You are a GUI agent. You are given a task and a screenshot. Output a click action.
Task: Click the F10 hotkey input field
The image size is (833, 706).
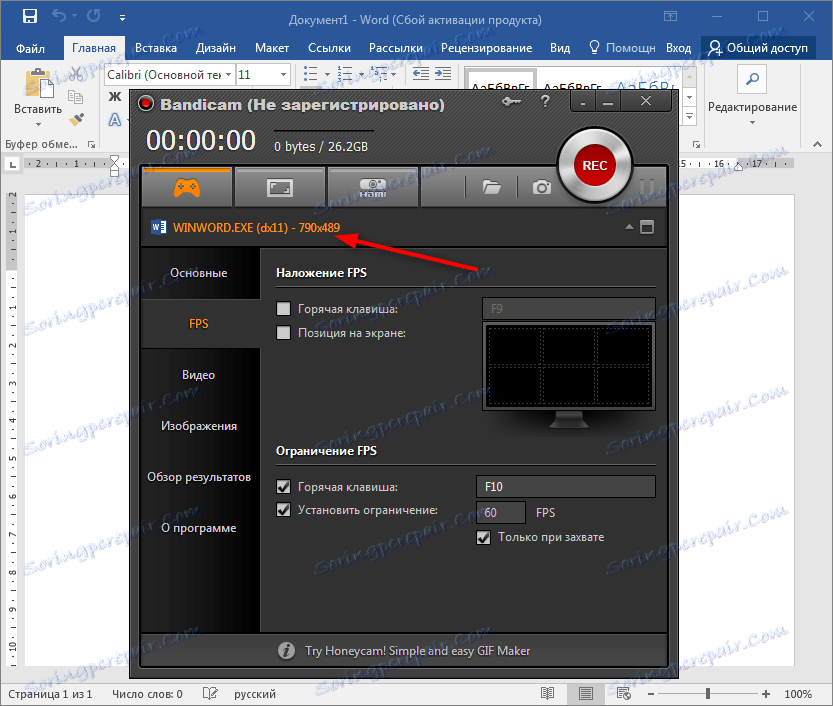[566, 487]
